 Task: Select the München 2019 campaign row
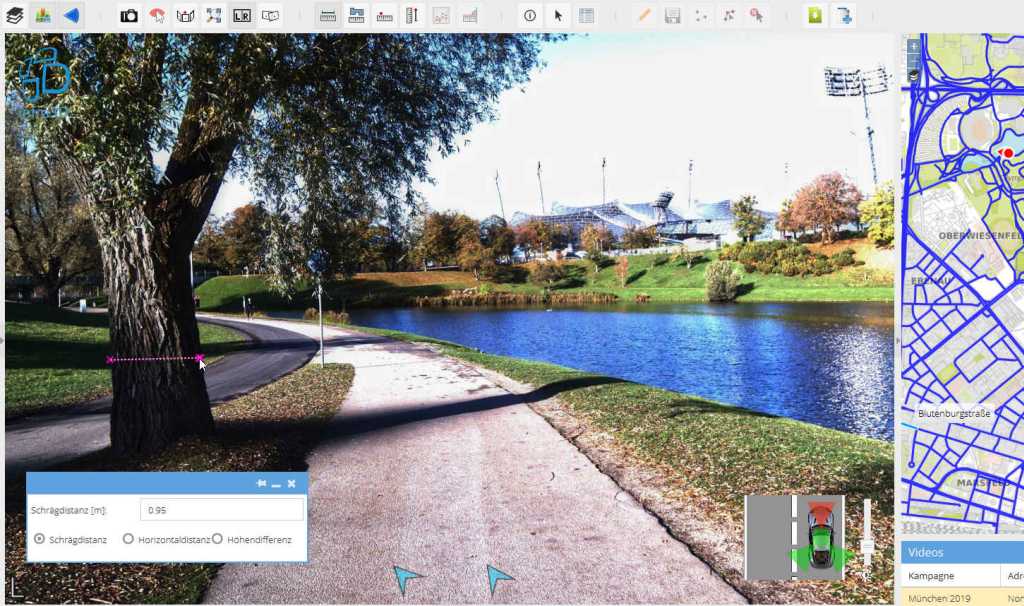tap(950, 597)
